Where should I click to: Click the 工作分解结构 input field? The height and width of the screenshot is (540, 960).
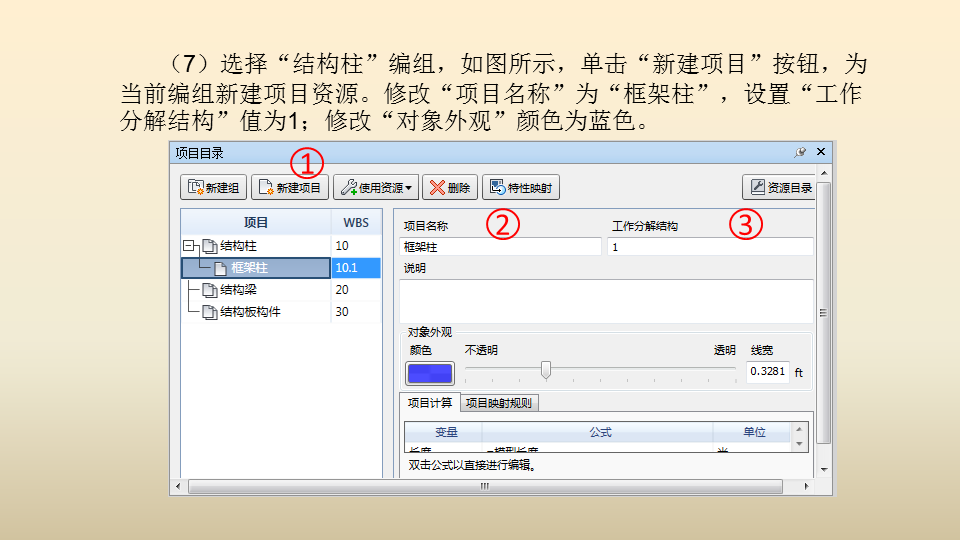point(710,247)
